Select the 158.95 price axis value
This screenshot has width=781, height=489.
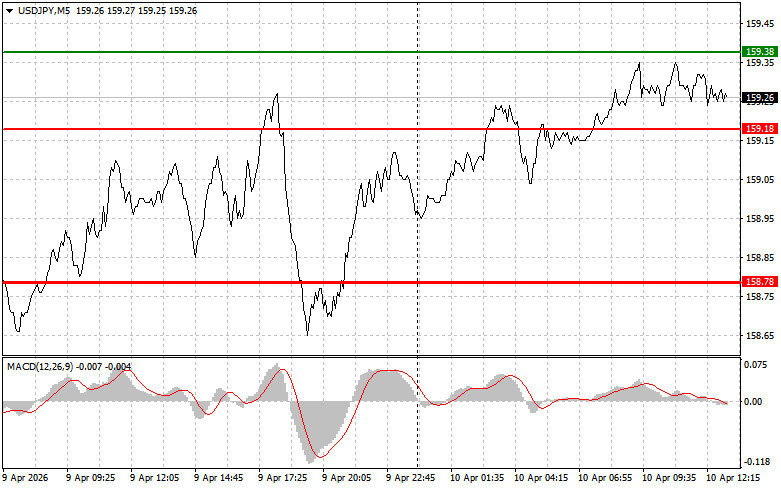[x=760, y=219]
